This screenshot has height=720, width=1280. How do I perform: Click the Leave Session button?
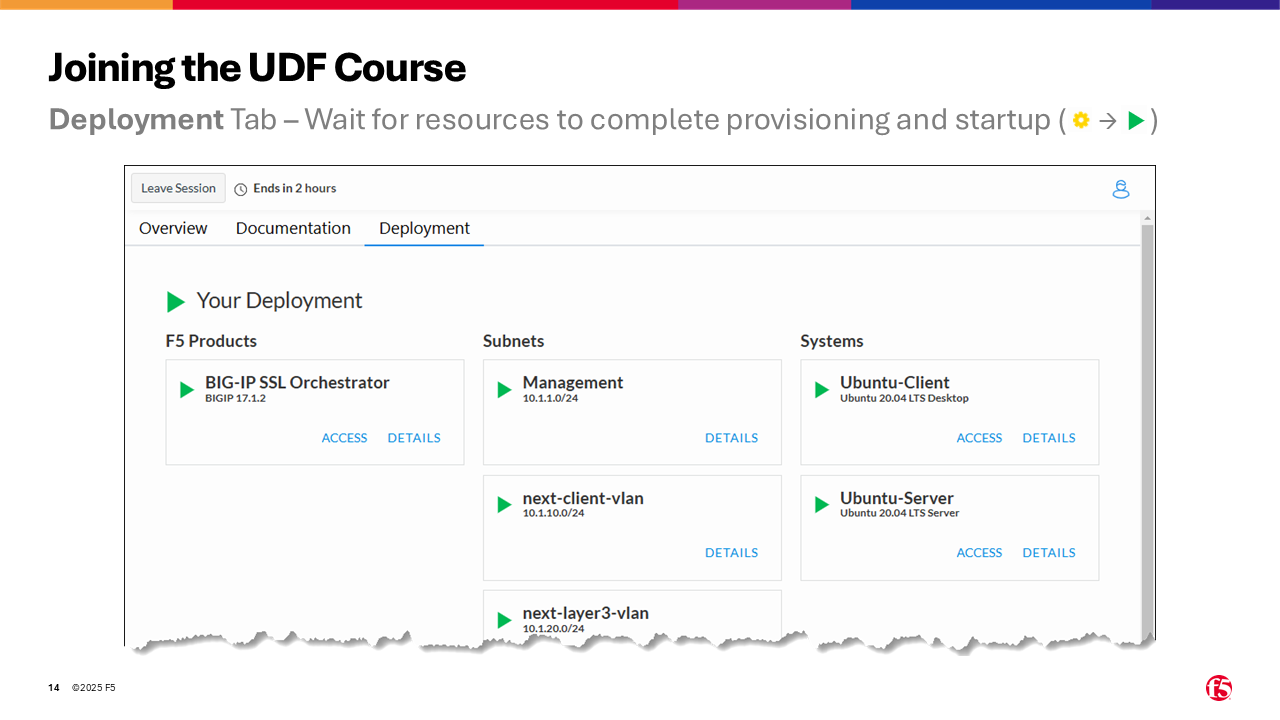coord(178,188)
